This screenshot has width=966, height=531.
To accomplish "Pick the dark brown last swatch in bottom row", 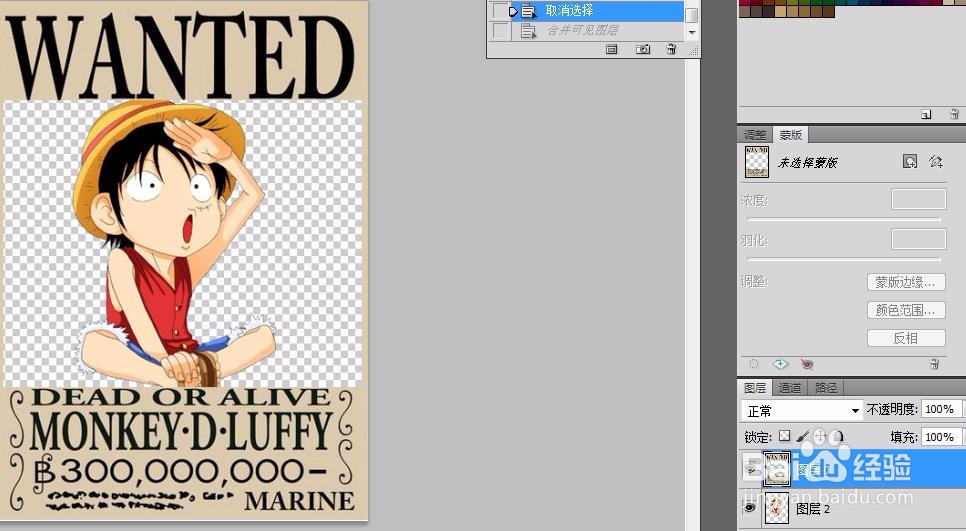I will click(x=829, y=11).
